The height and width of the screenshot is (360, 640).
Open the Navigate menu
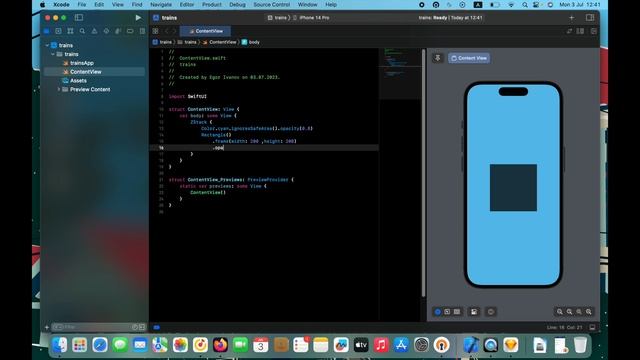click(161, 4)
